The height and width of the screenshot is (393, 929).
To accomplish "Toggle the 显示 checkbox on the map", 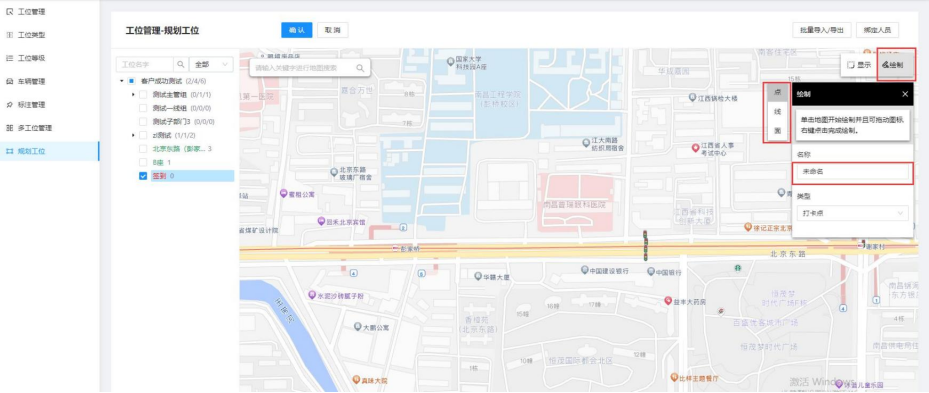I will [851, 65].
